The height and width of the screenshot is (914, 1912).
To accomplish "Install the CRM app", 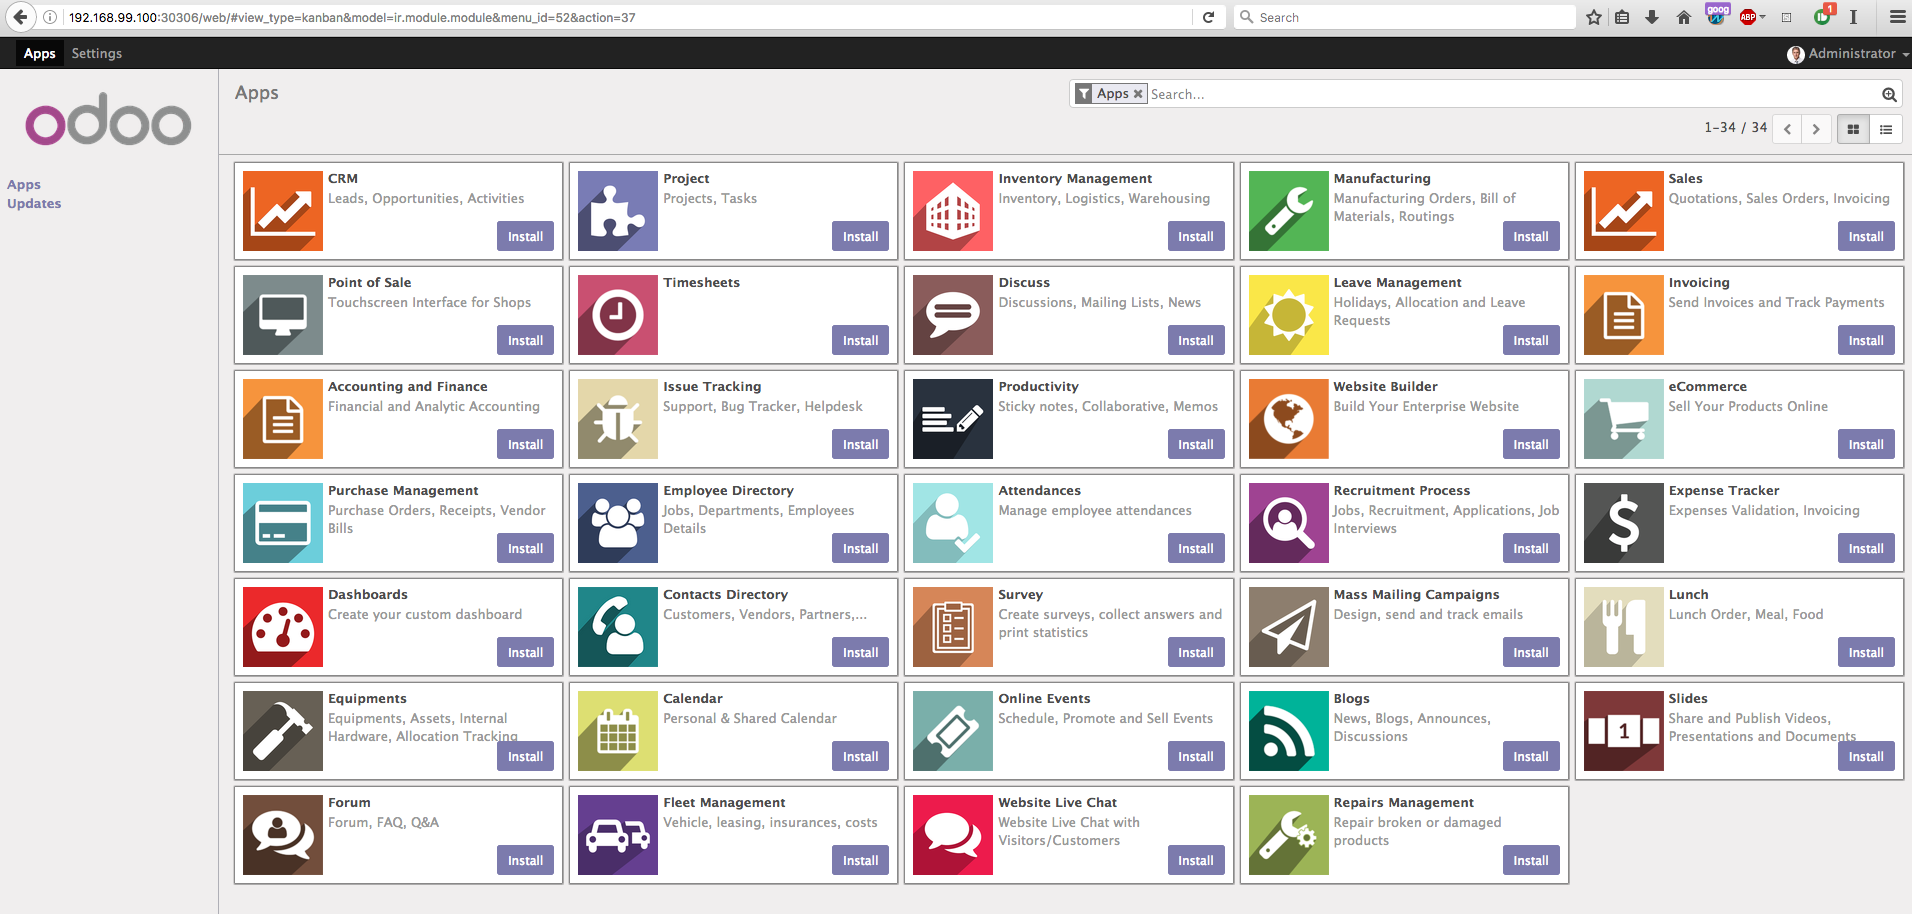I will [x=525, y=237].
